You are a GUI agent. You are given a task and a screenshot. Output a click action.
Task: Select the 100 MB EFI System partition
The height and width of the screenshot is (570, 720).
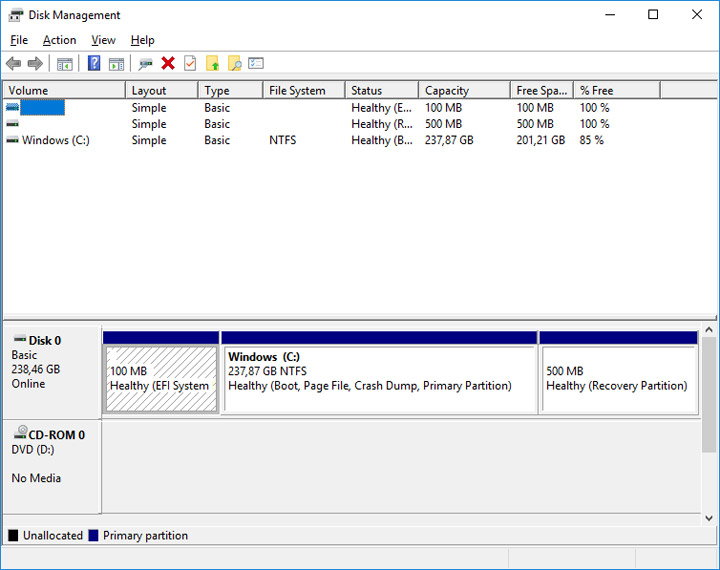coord(160,378)
